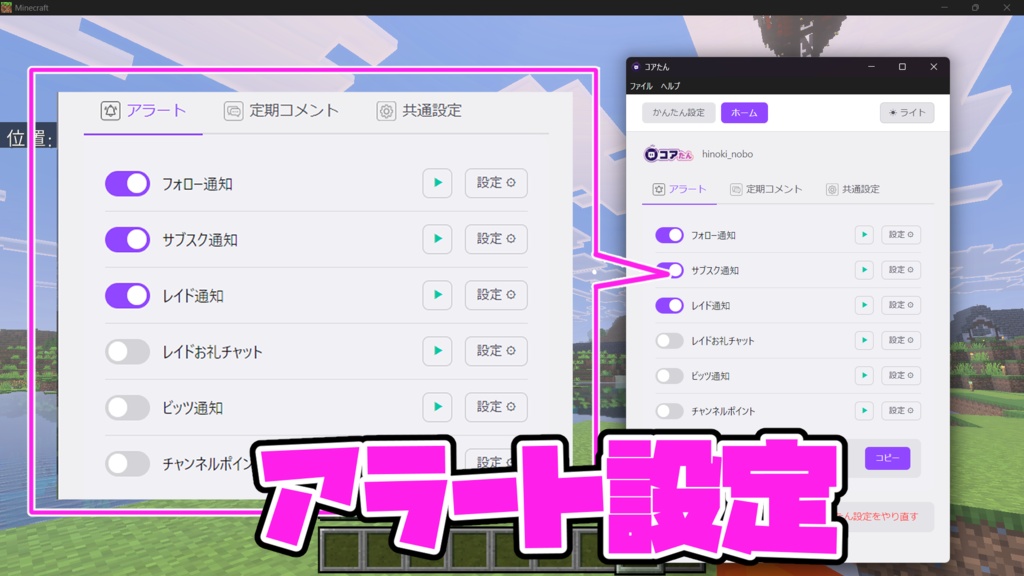Toggle チャンネルポイント in the magnified panel
The height and width of the screenshot is (576, 1024).
127,464
